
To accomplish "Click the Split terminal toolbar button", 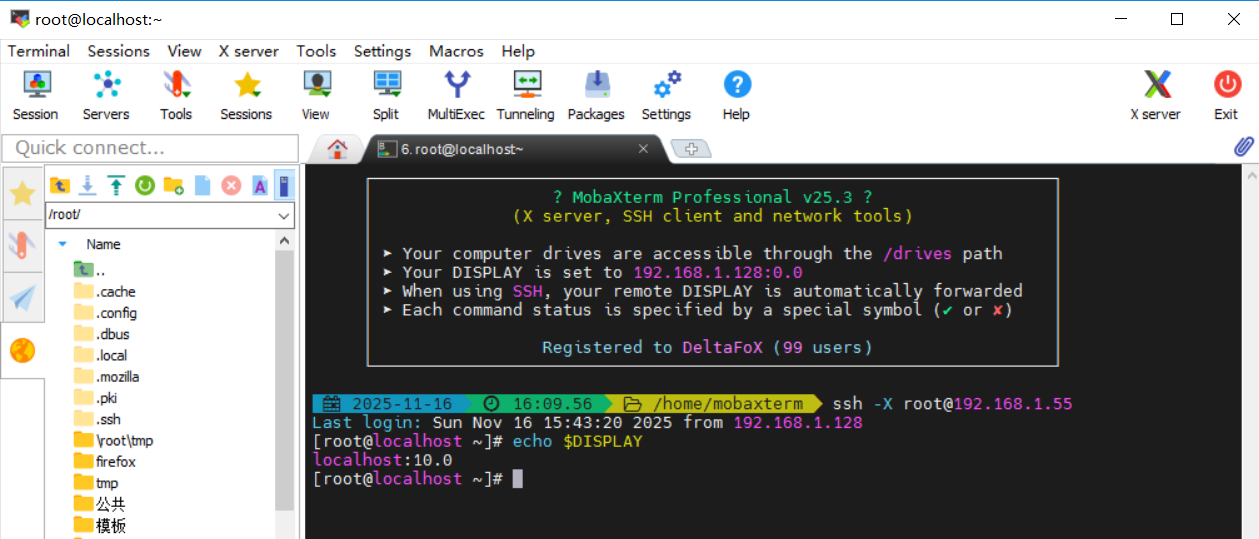I will (x=386, y=96).
